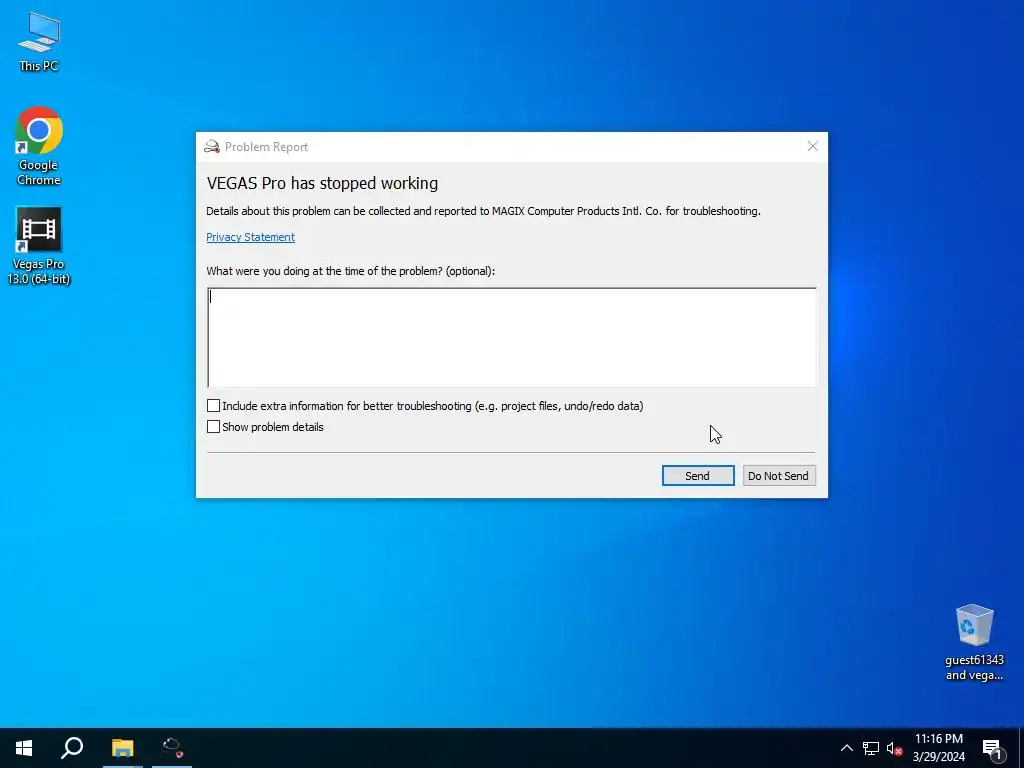Select the Vegas Pro 13.0 desktop shortcut
Image resolution: width=1024 pixels, height=768 pixels.
39,246
